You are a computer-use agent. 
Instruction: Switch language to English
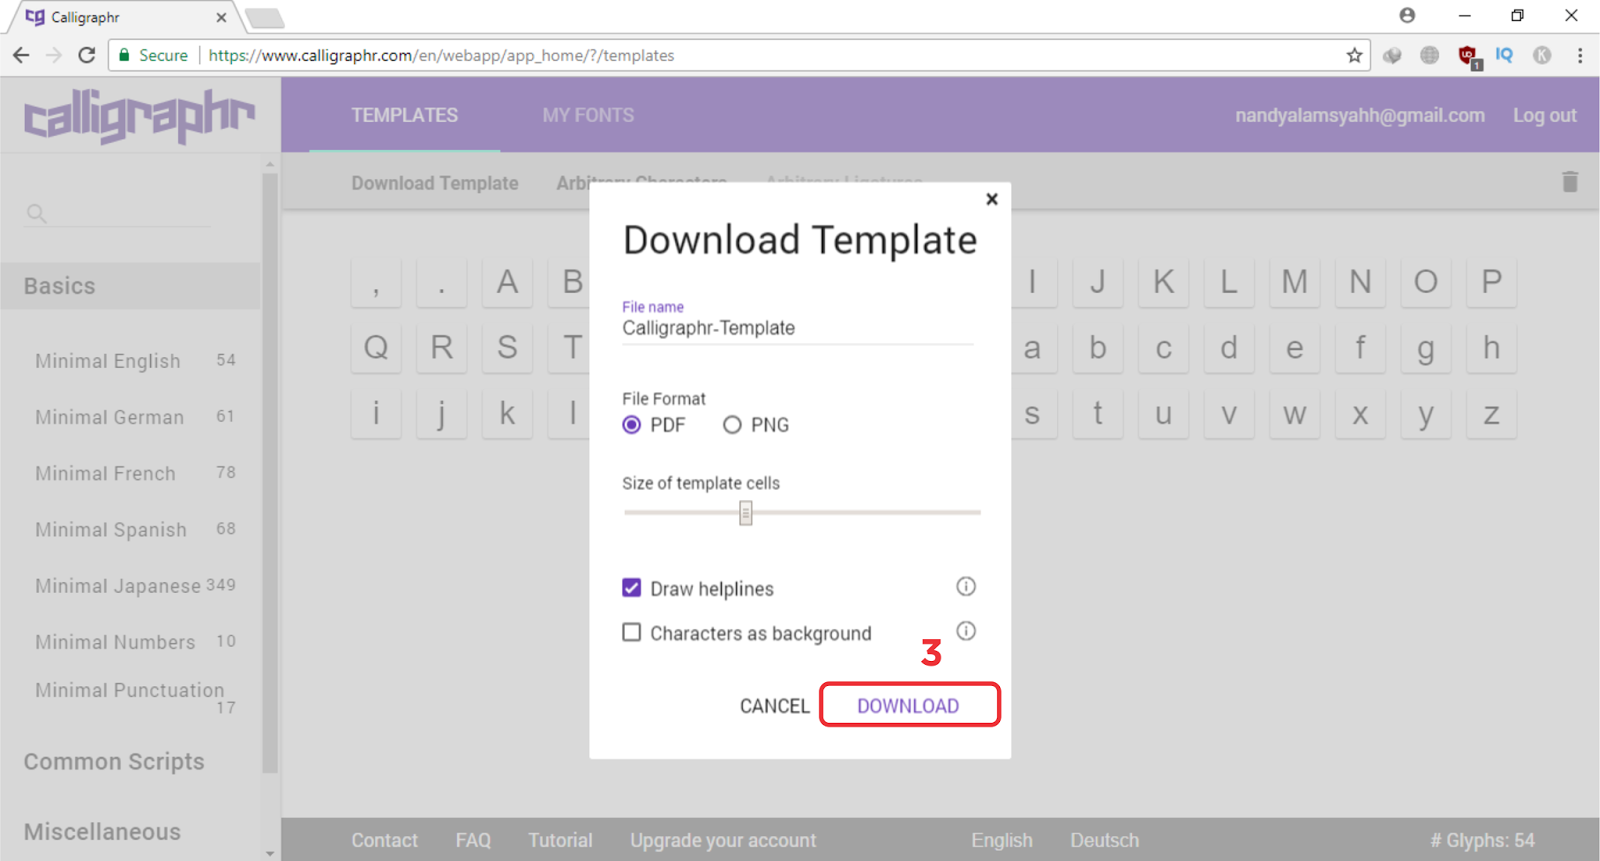point(1001,840)
